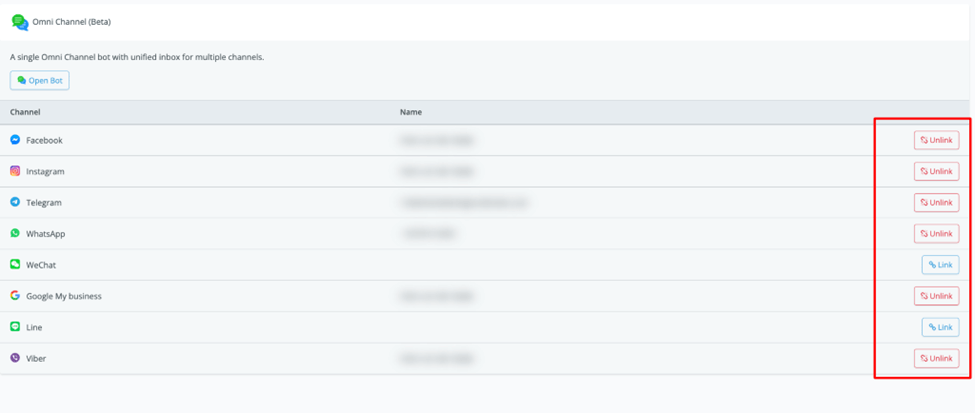Click the Name column header

pos(410,112)
